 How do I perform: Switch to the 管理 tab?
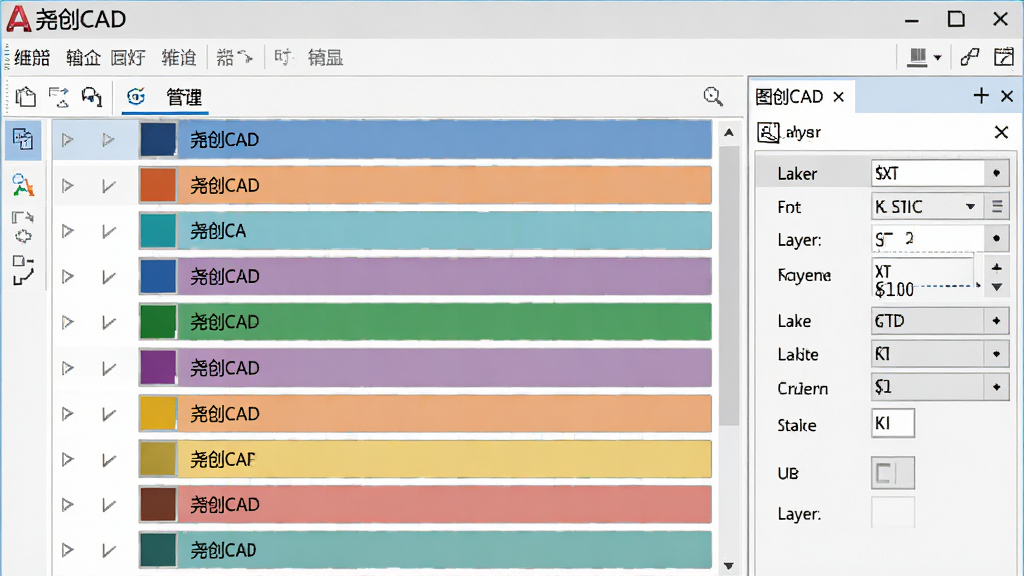184,97
